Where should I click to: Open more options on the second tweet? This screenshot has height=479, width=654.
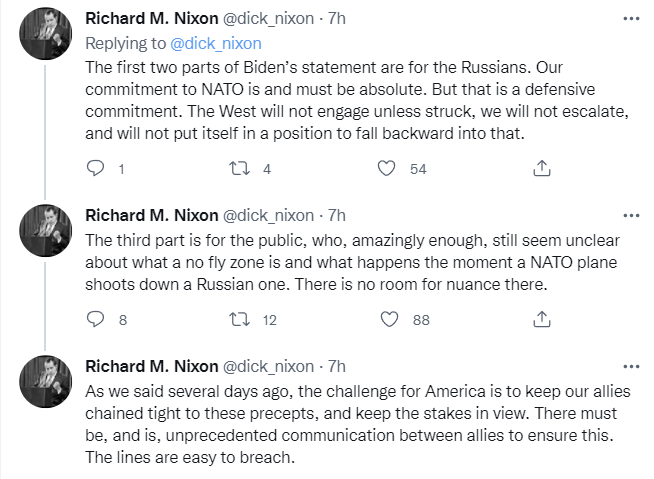point(630,215)
